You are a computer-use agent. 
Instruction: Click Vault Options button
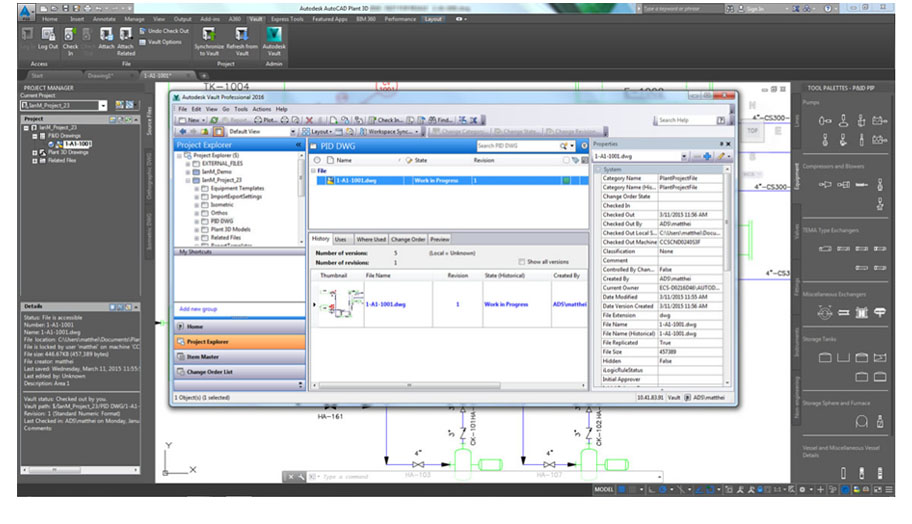161,42
